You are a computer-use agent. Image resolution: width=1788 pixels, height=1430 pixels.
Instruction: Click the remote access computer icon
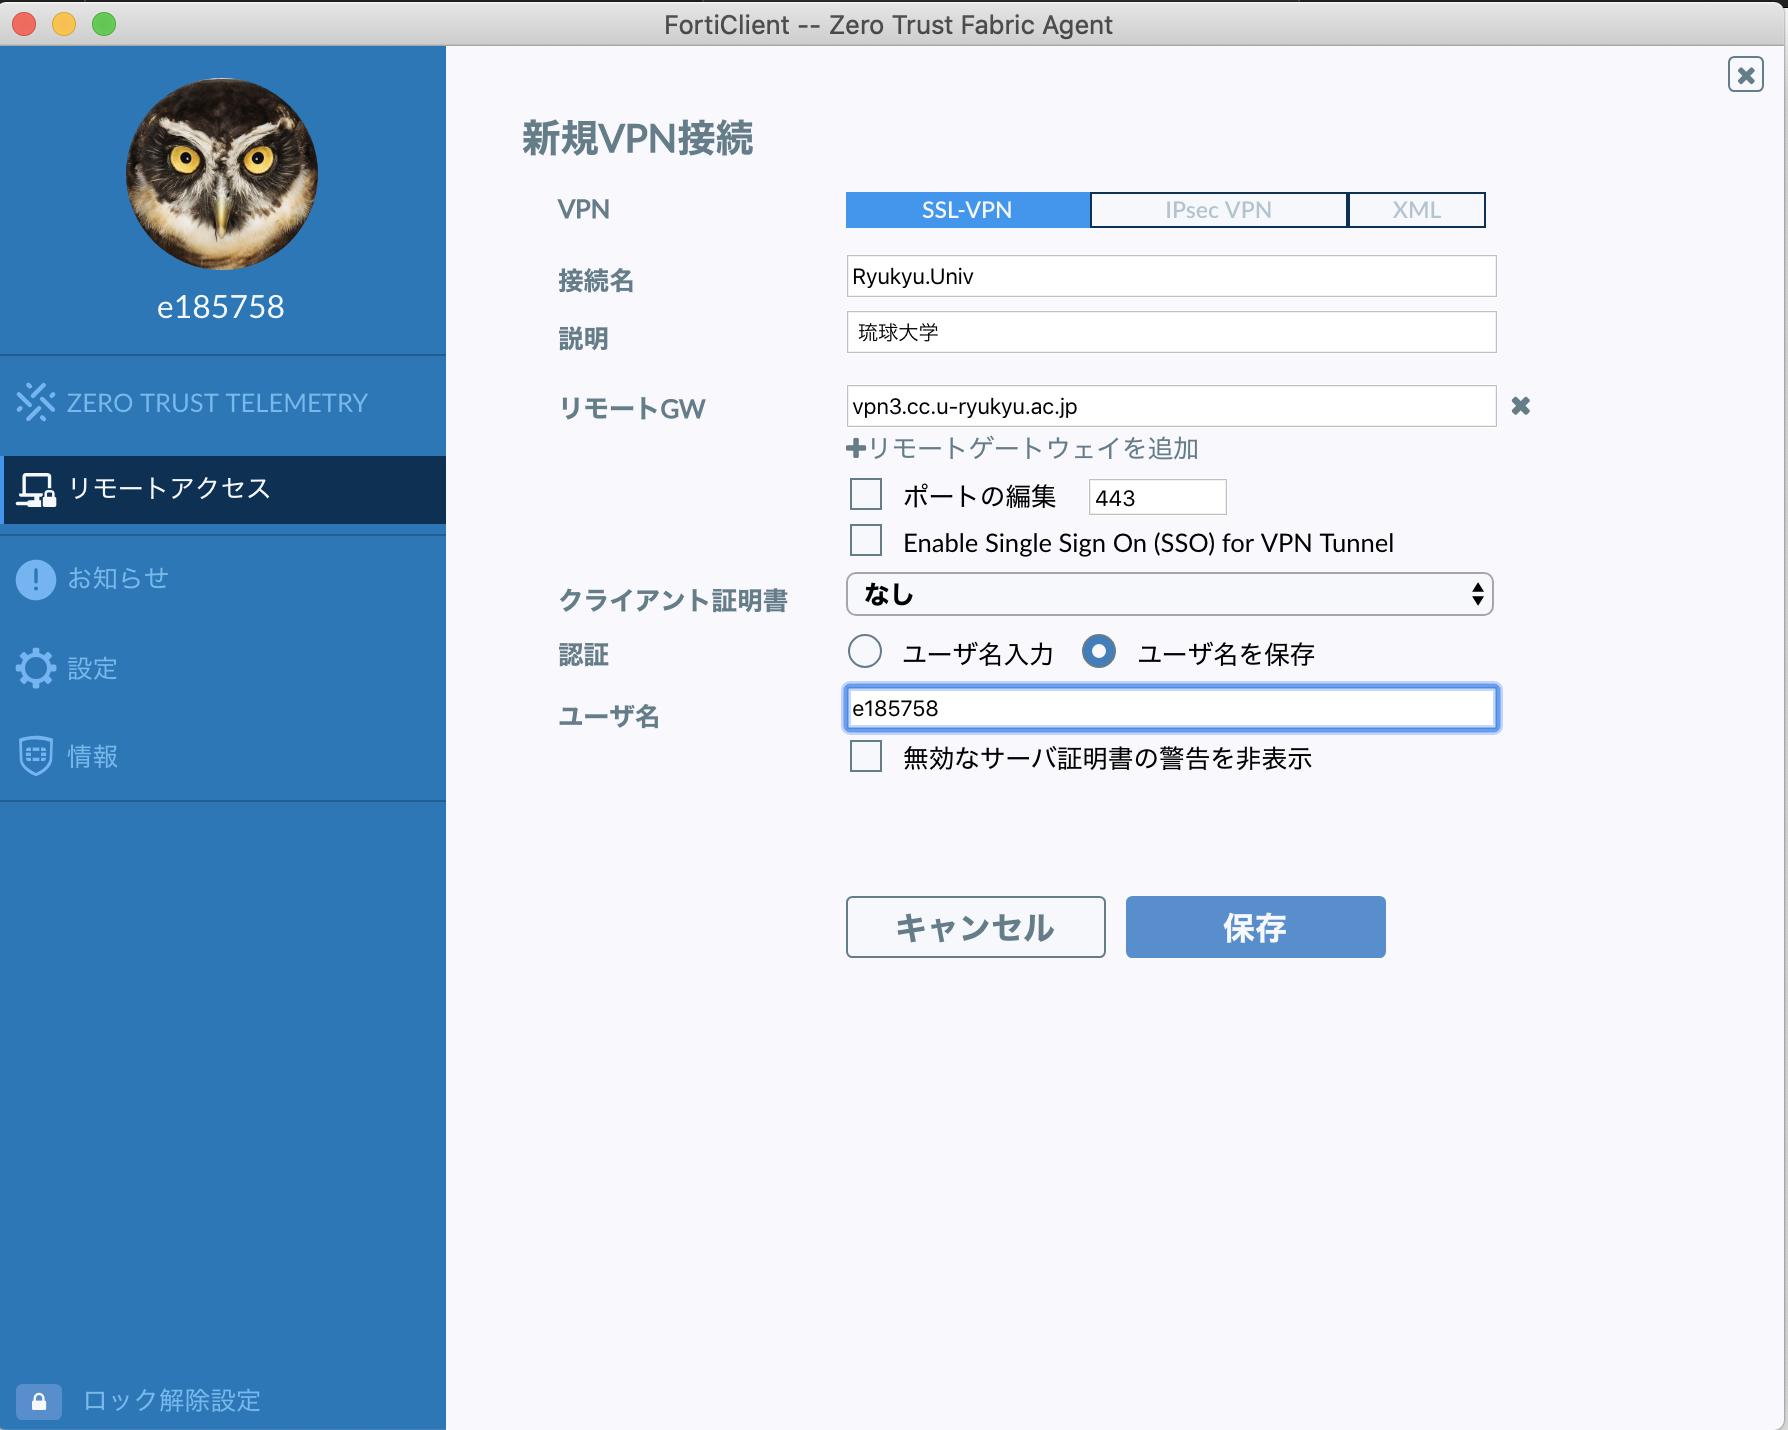click(x=37, y=490)
